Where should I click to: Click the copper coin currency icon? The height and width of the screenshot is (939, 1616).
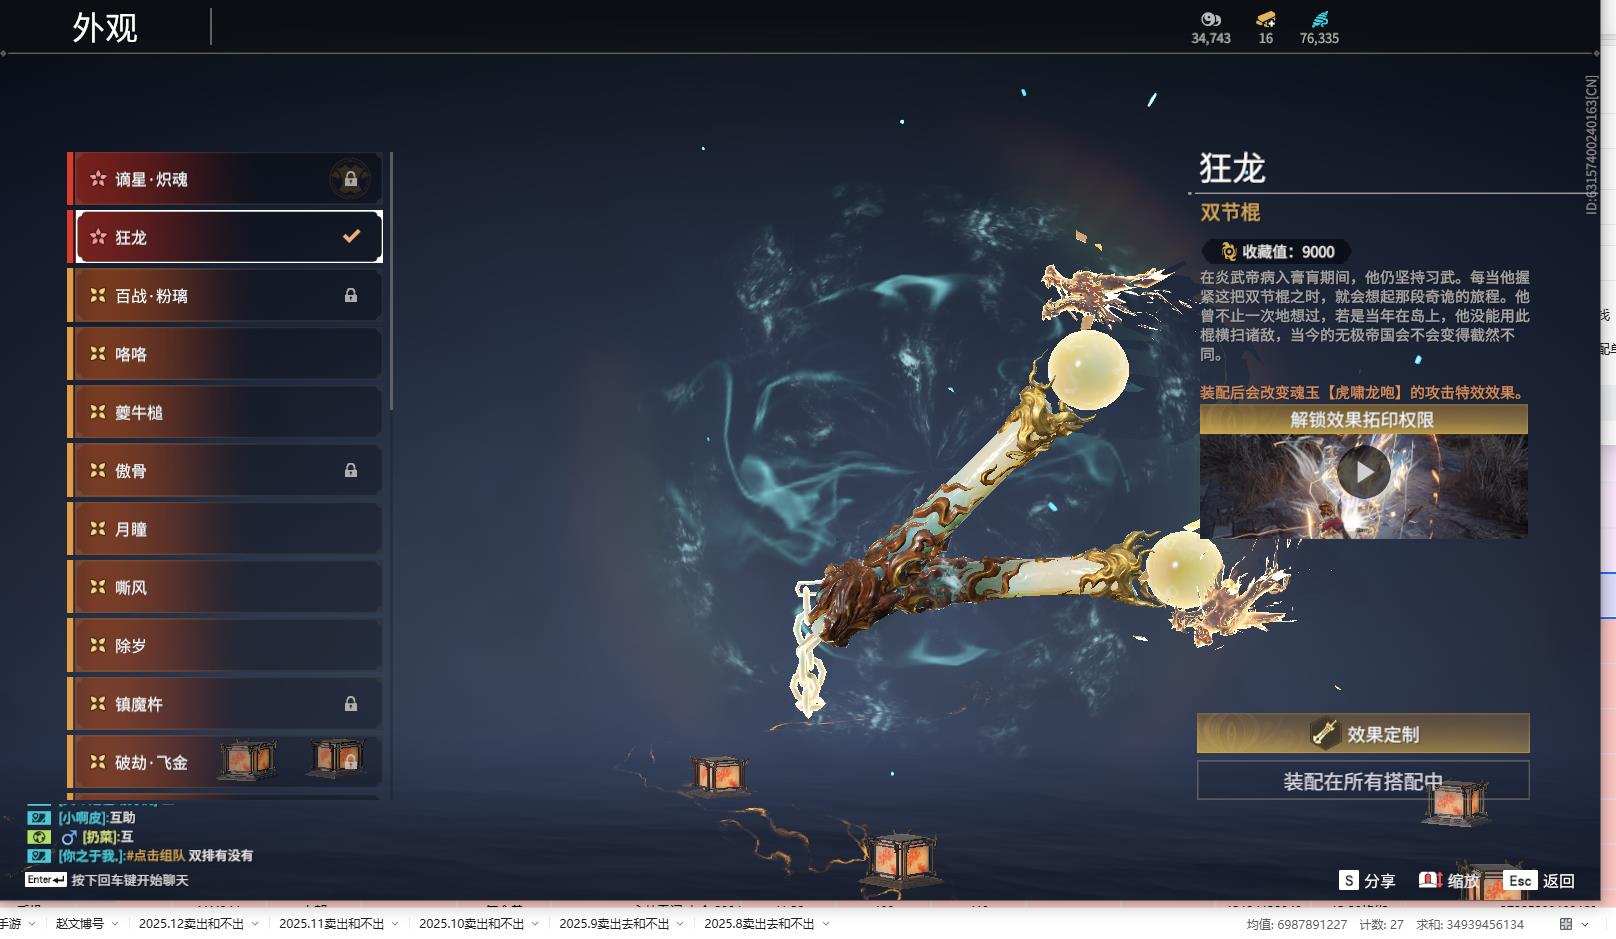1210,20
